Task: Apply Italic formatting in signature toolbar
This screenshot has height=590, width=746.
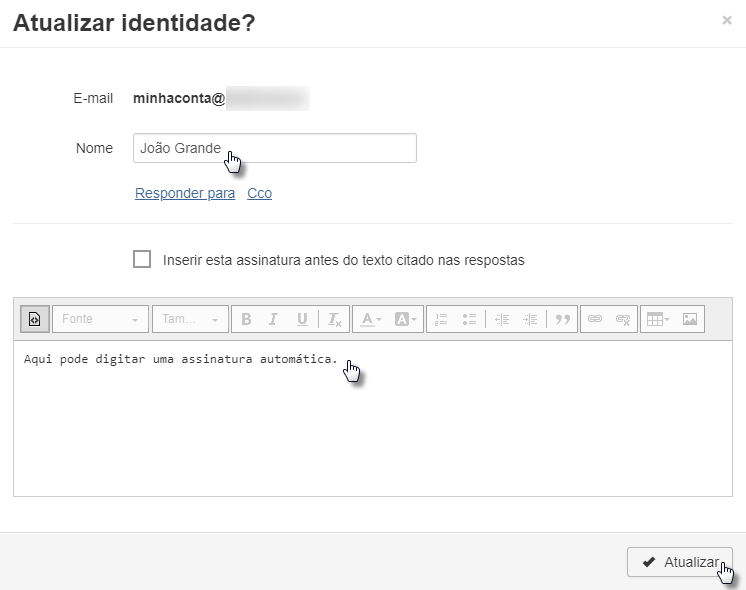Action: click(x=273, y=319)
